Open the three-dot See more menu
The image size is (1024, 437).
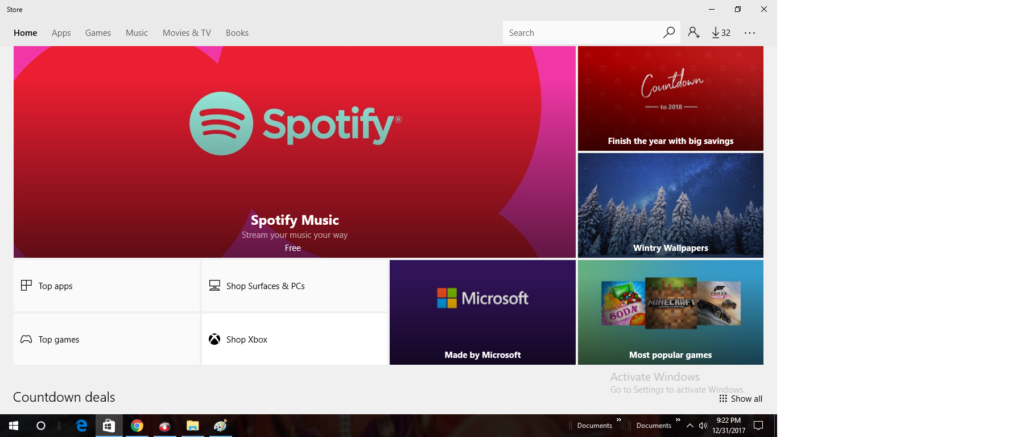(750, 33)
